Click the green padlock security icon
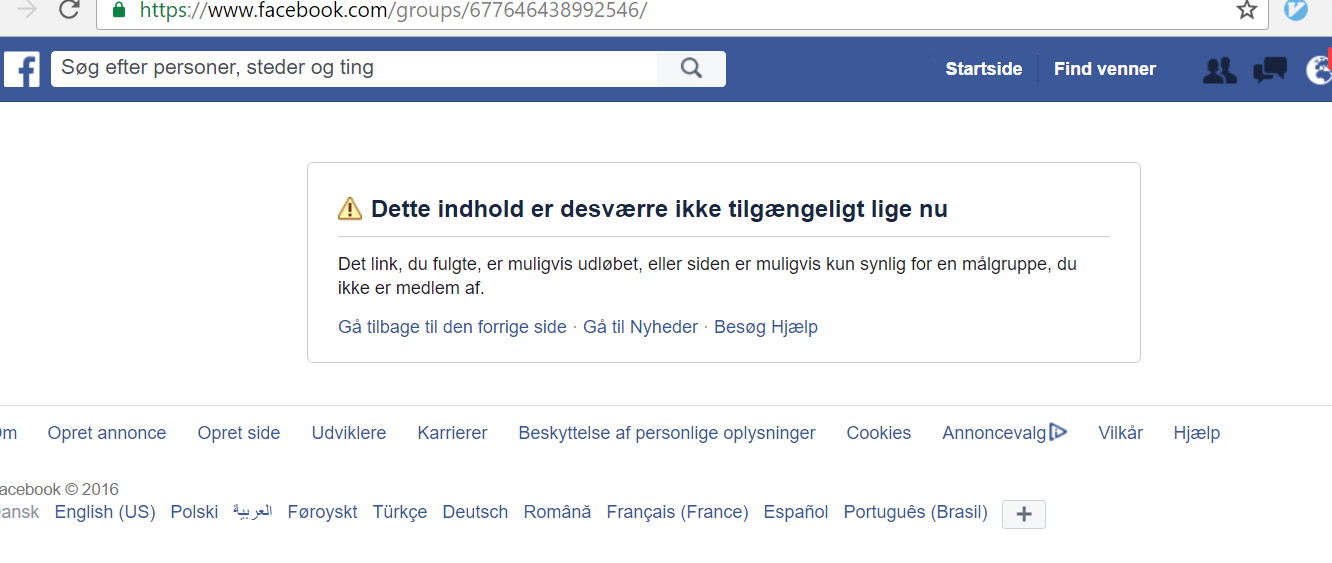 (x=119, y=10)
